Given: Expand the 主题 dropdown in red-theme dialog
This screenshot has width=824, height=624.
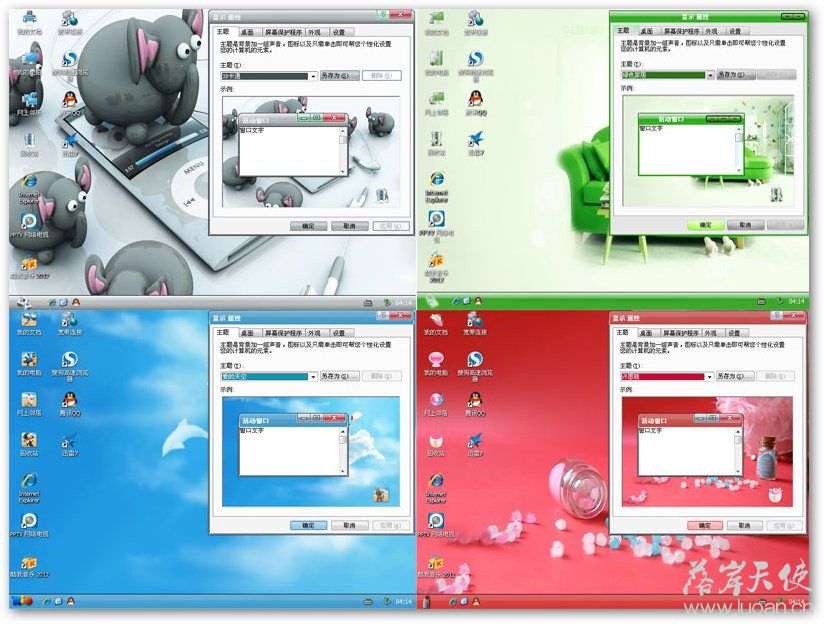Looking at the screenshot, I should pos(711,376).
